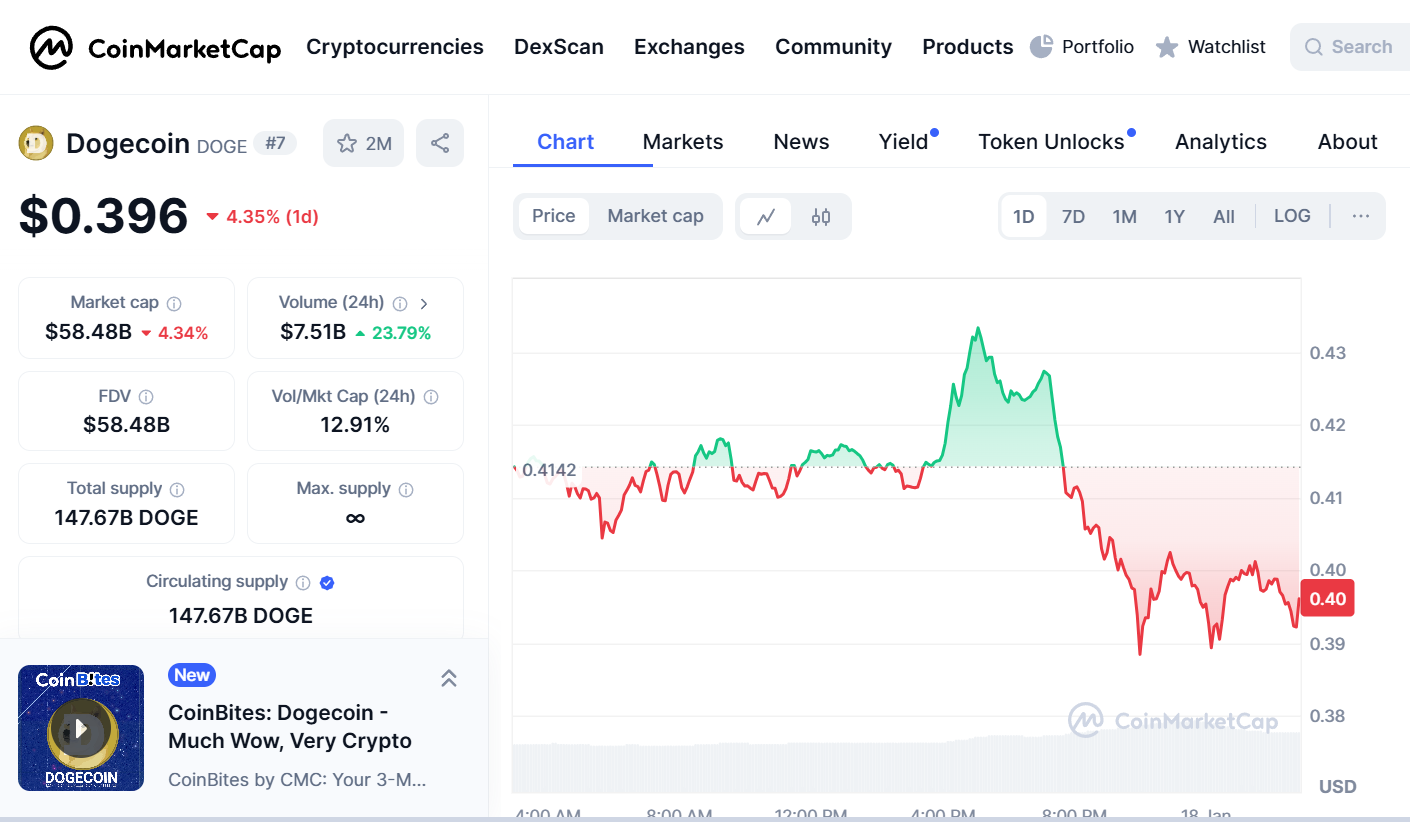
Task: Click the Circulating supply info icon
Action: [303, 582]
